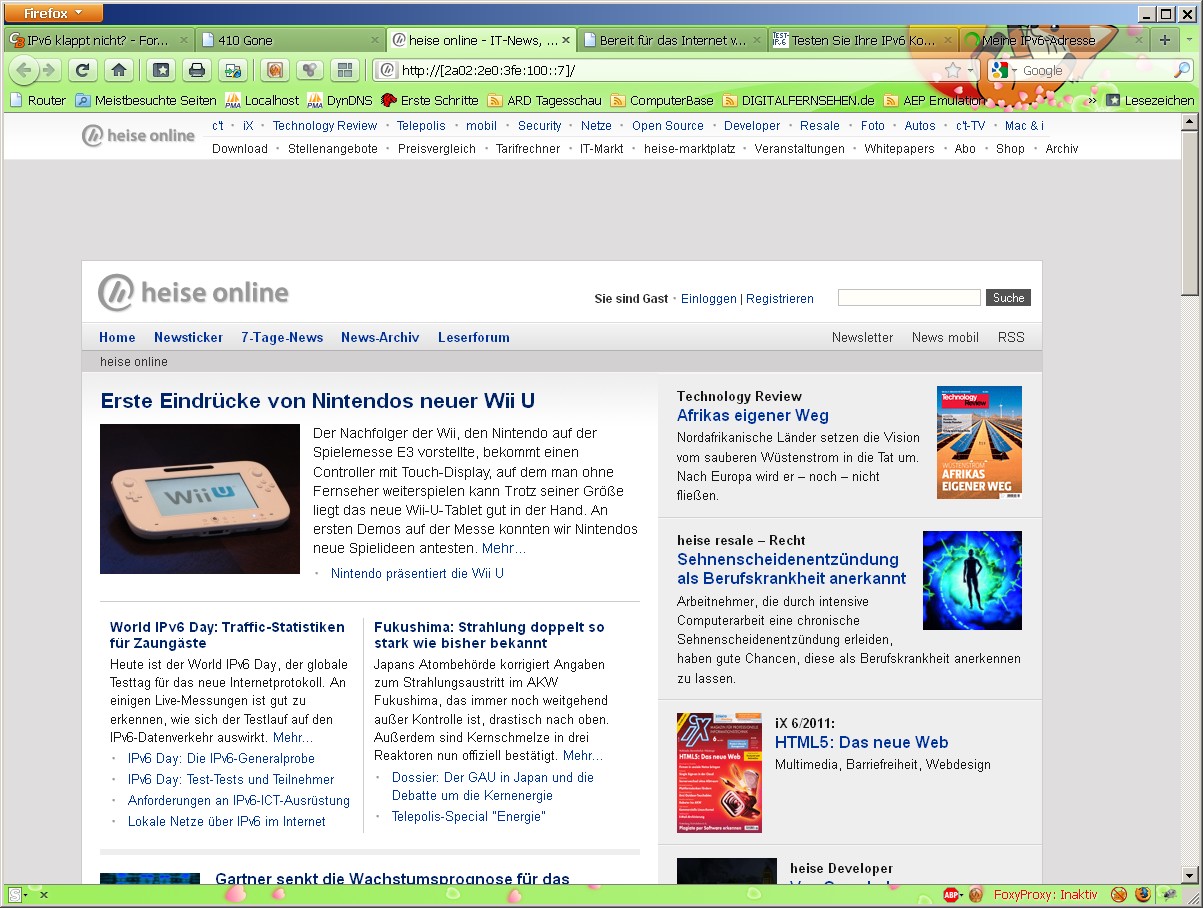Click the grey heart-shaped toolbar icon
The width and height of the screenshot is (1203, 908).
point(309,70)
